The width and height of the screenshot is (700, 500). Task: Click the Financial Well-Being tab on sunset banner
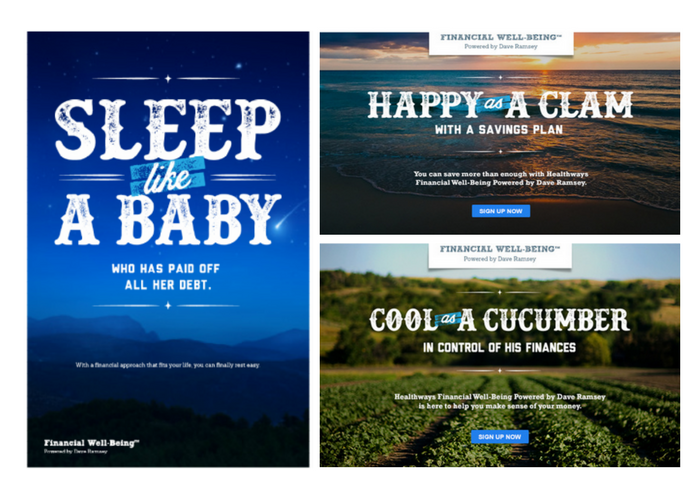tap(501, 43)
